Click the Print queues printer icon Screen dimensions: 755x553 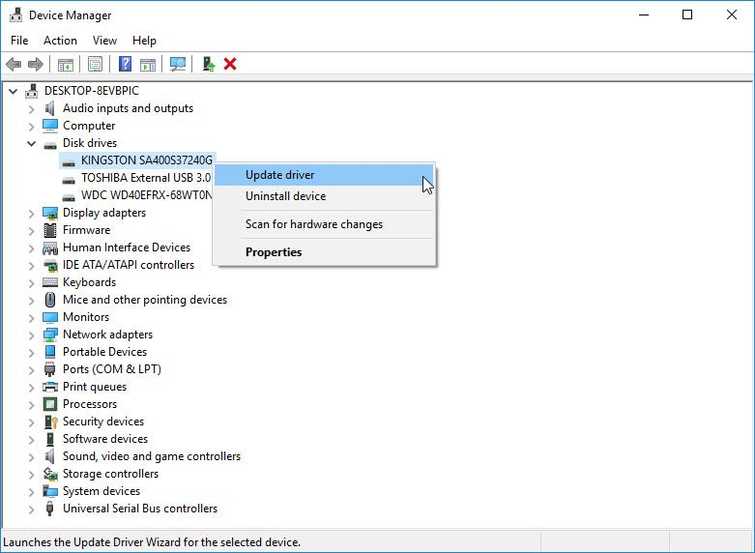click(50, 387)
